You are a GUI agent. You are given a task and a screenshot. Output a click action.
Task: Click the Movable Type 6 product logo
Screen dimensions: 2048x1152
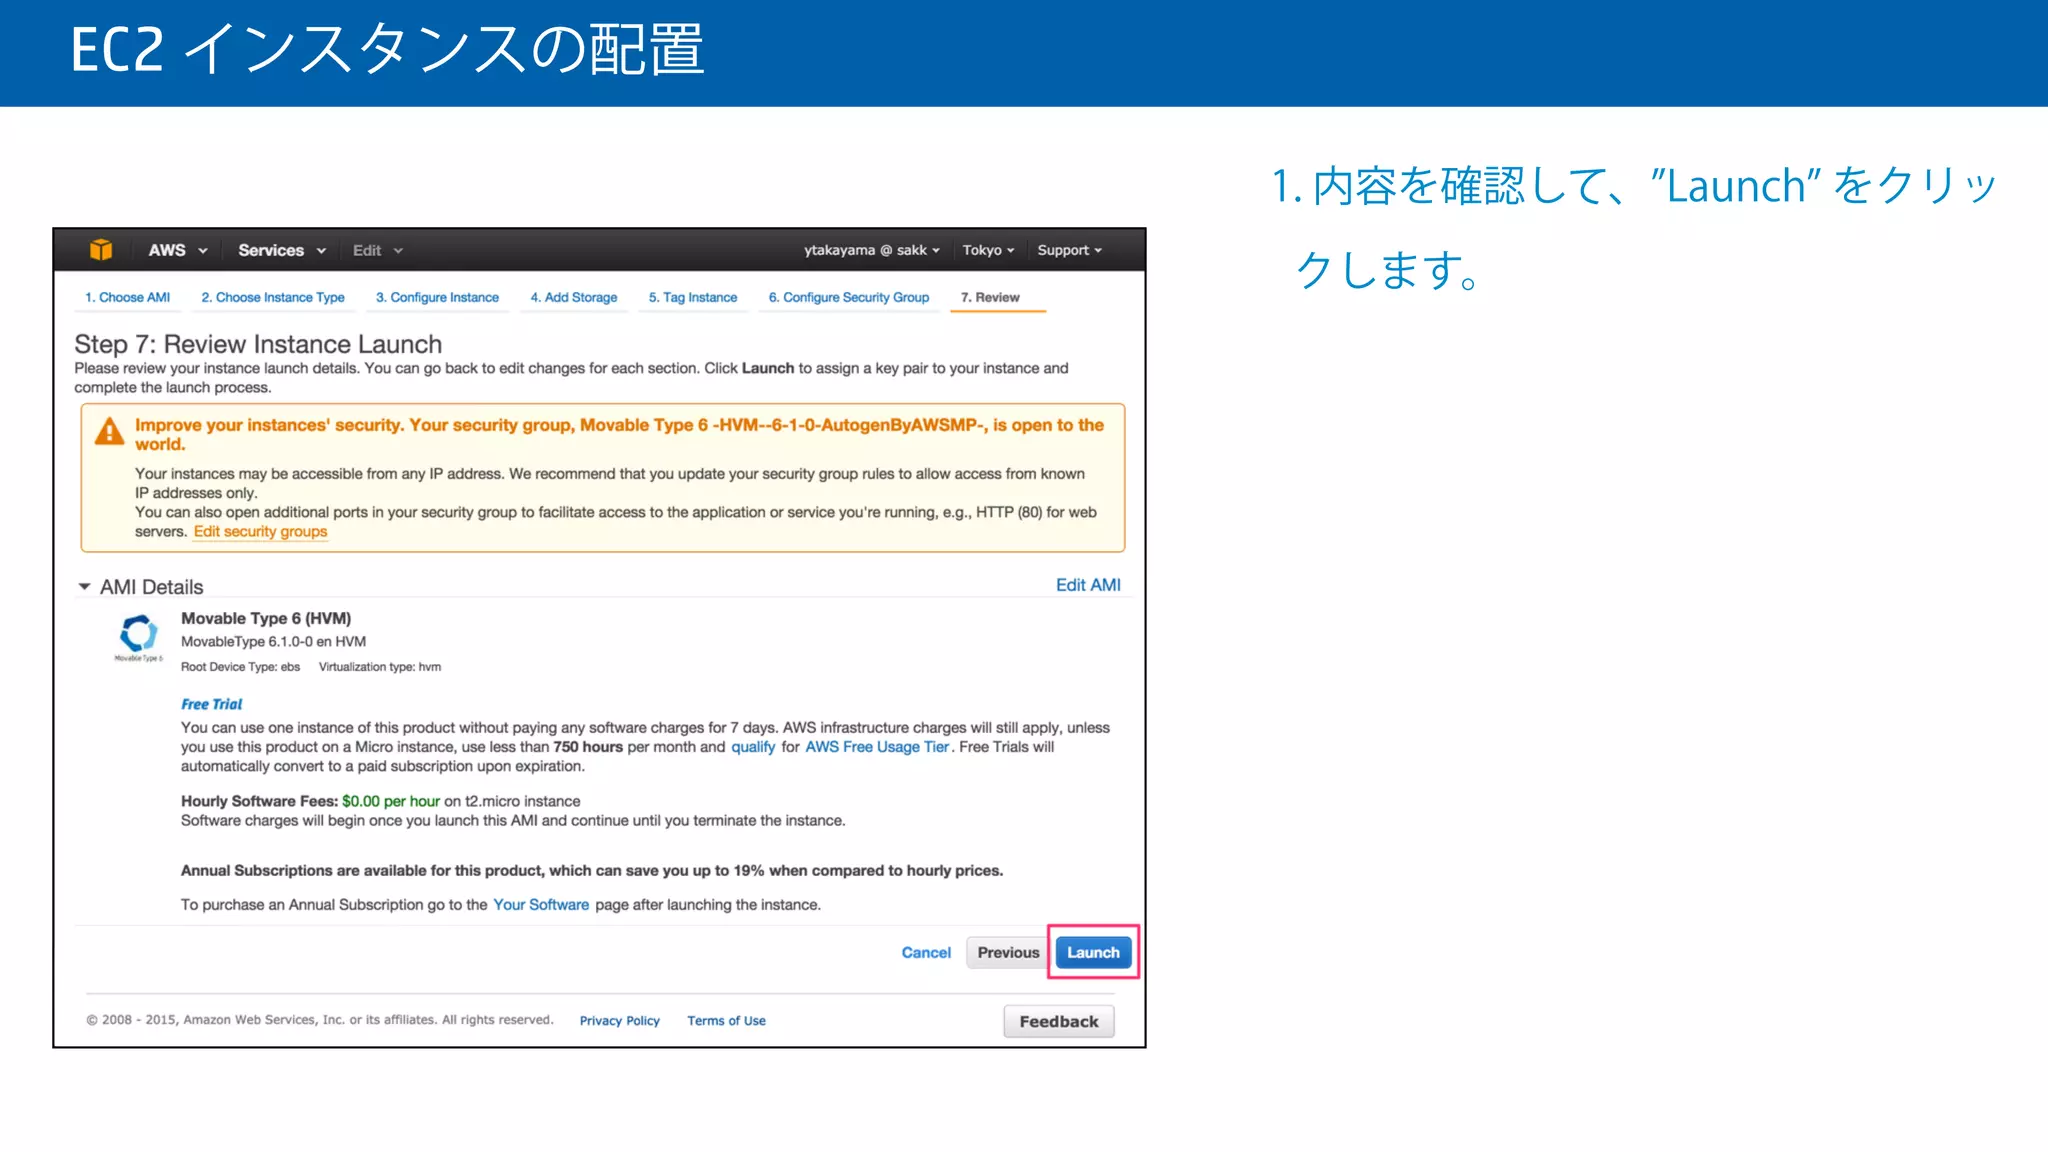click(x=138, y=636)
